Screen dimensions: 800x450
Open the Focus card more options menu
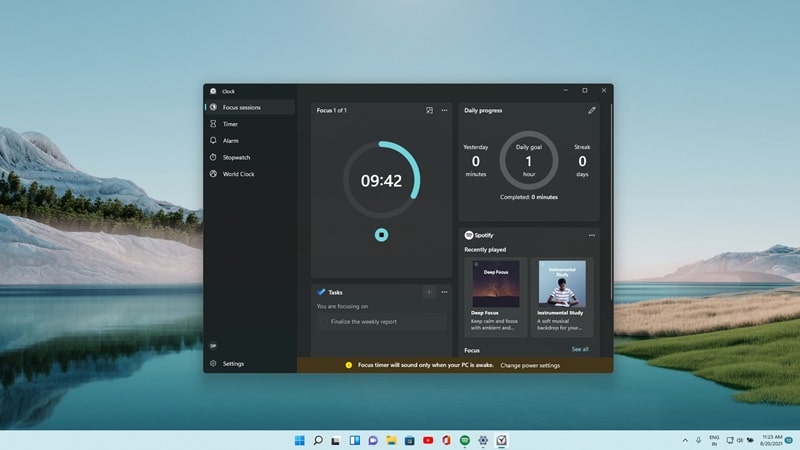444,110
